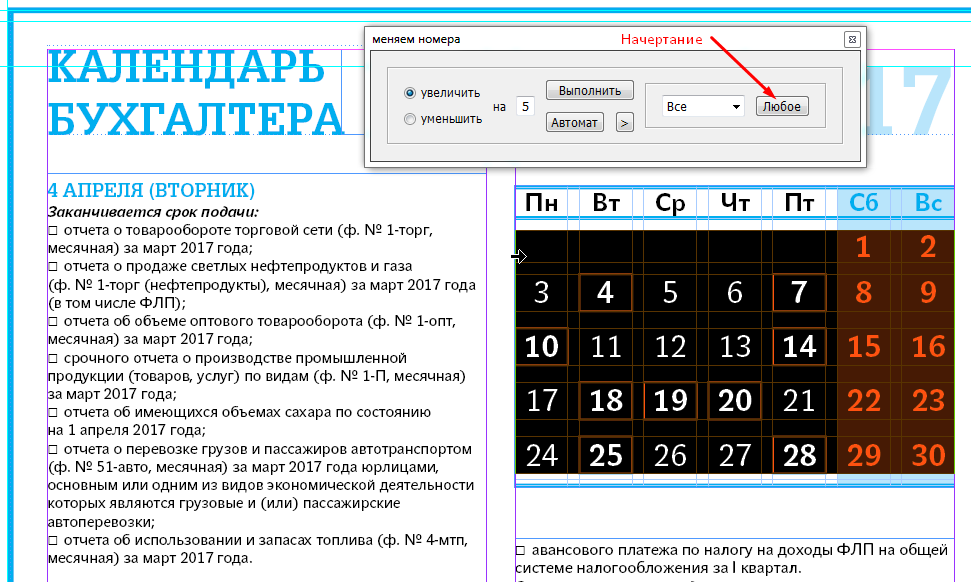Click 'Заканчивается срок подачи:' text line
The height and width of the screenshot is (582, 971).
153,212
